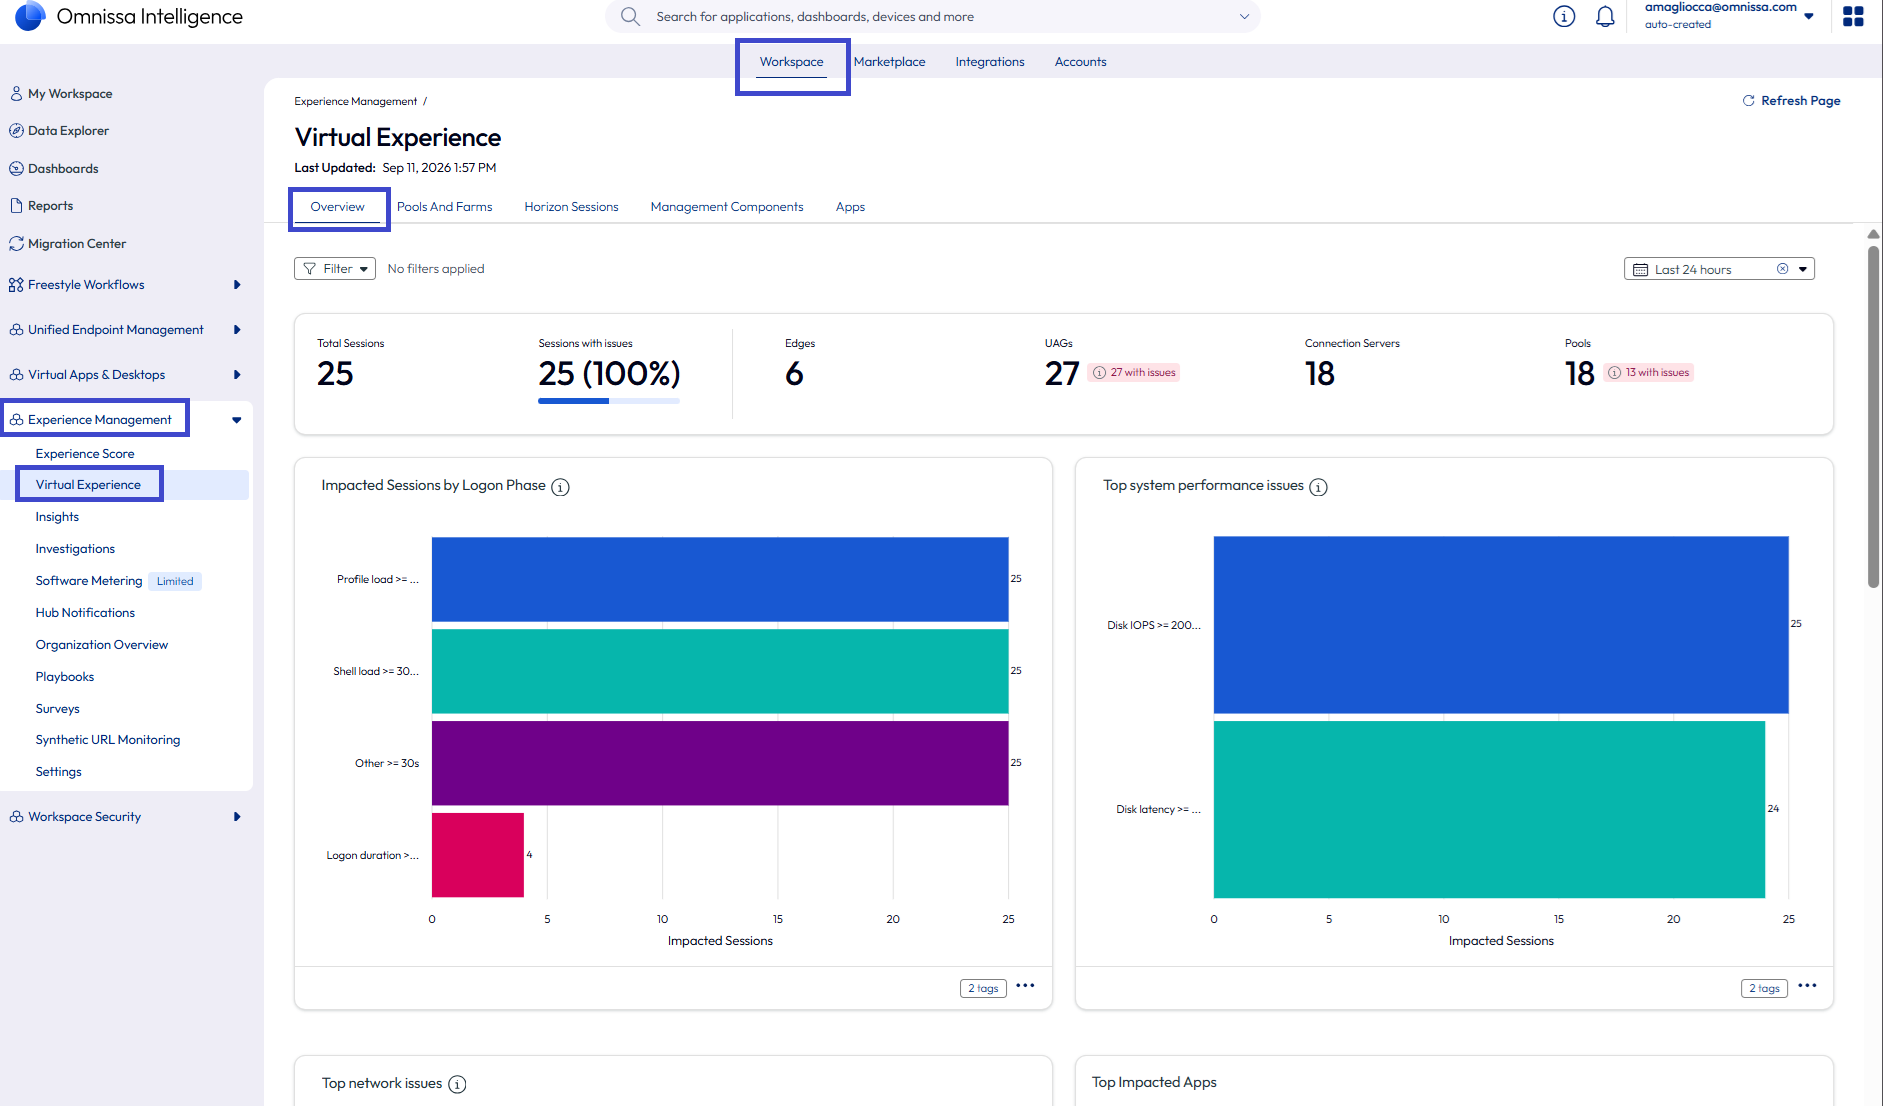1883x1106 pixels.
Task: Click the Experience Management breadcrumb link
Action: (x=355, y=102)
